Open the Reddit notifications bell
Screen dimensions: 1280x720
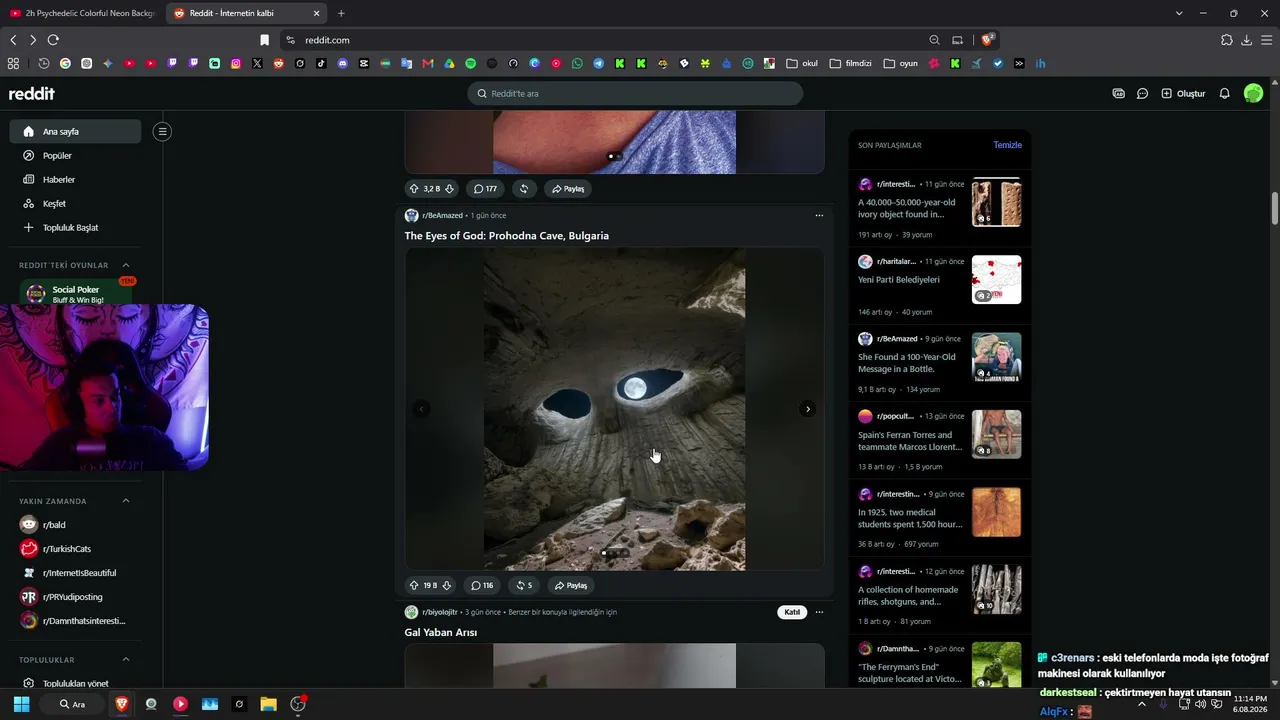pos(1224,93)
